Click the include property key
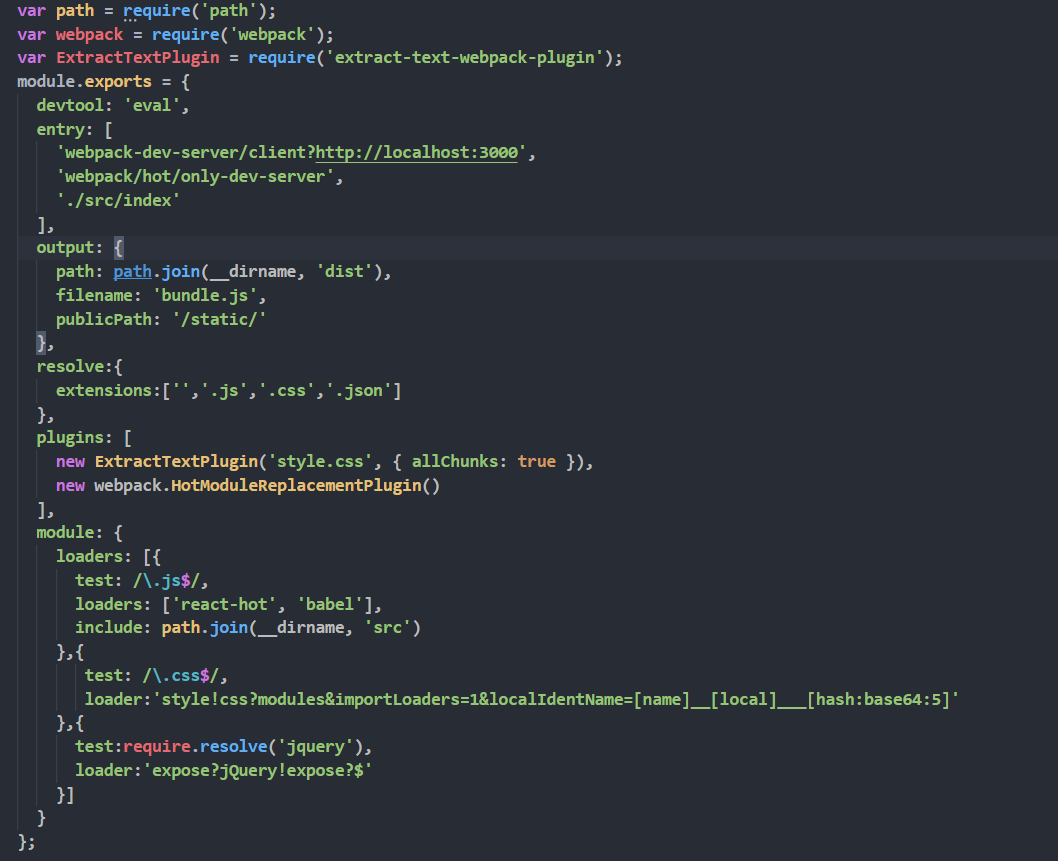 coord(108,628)
